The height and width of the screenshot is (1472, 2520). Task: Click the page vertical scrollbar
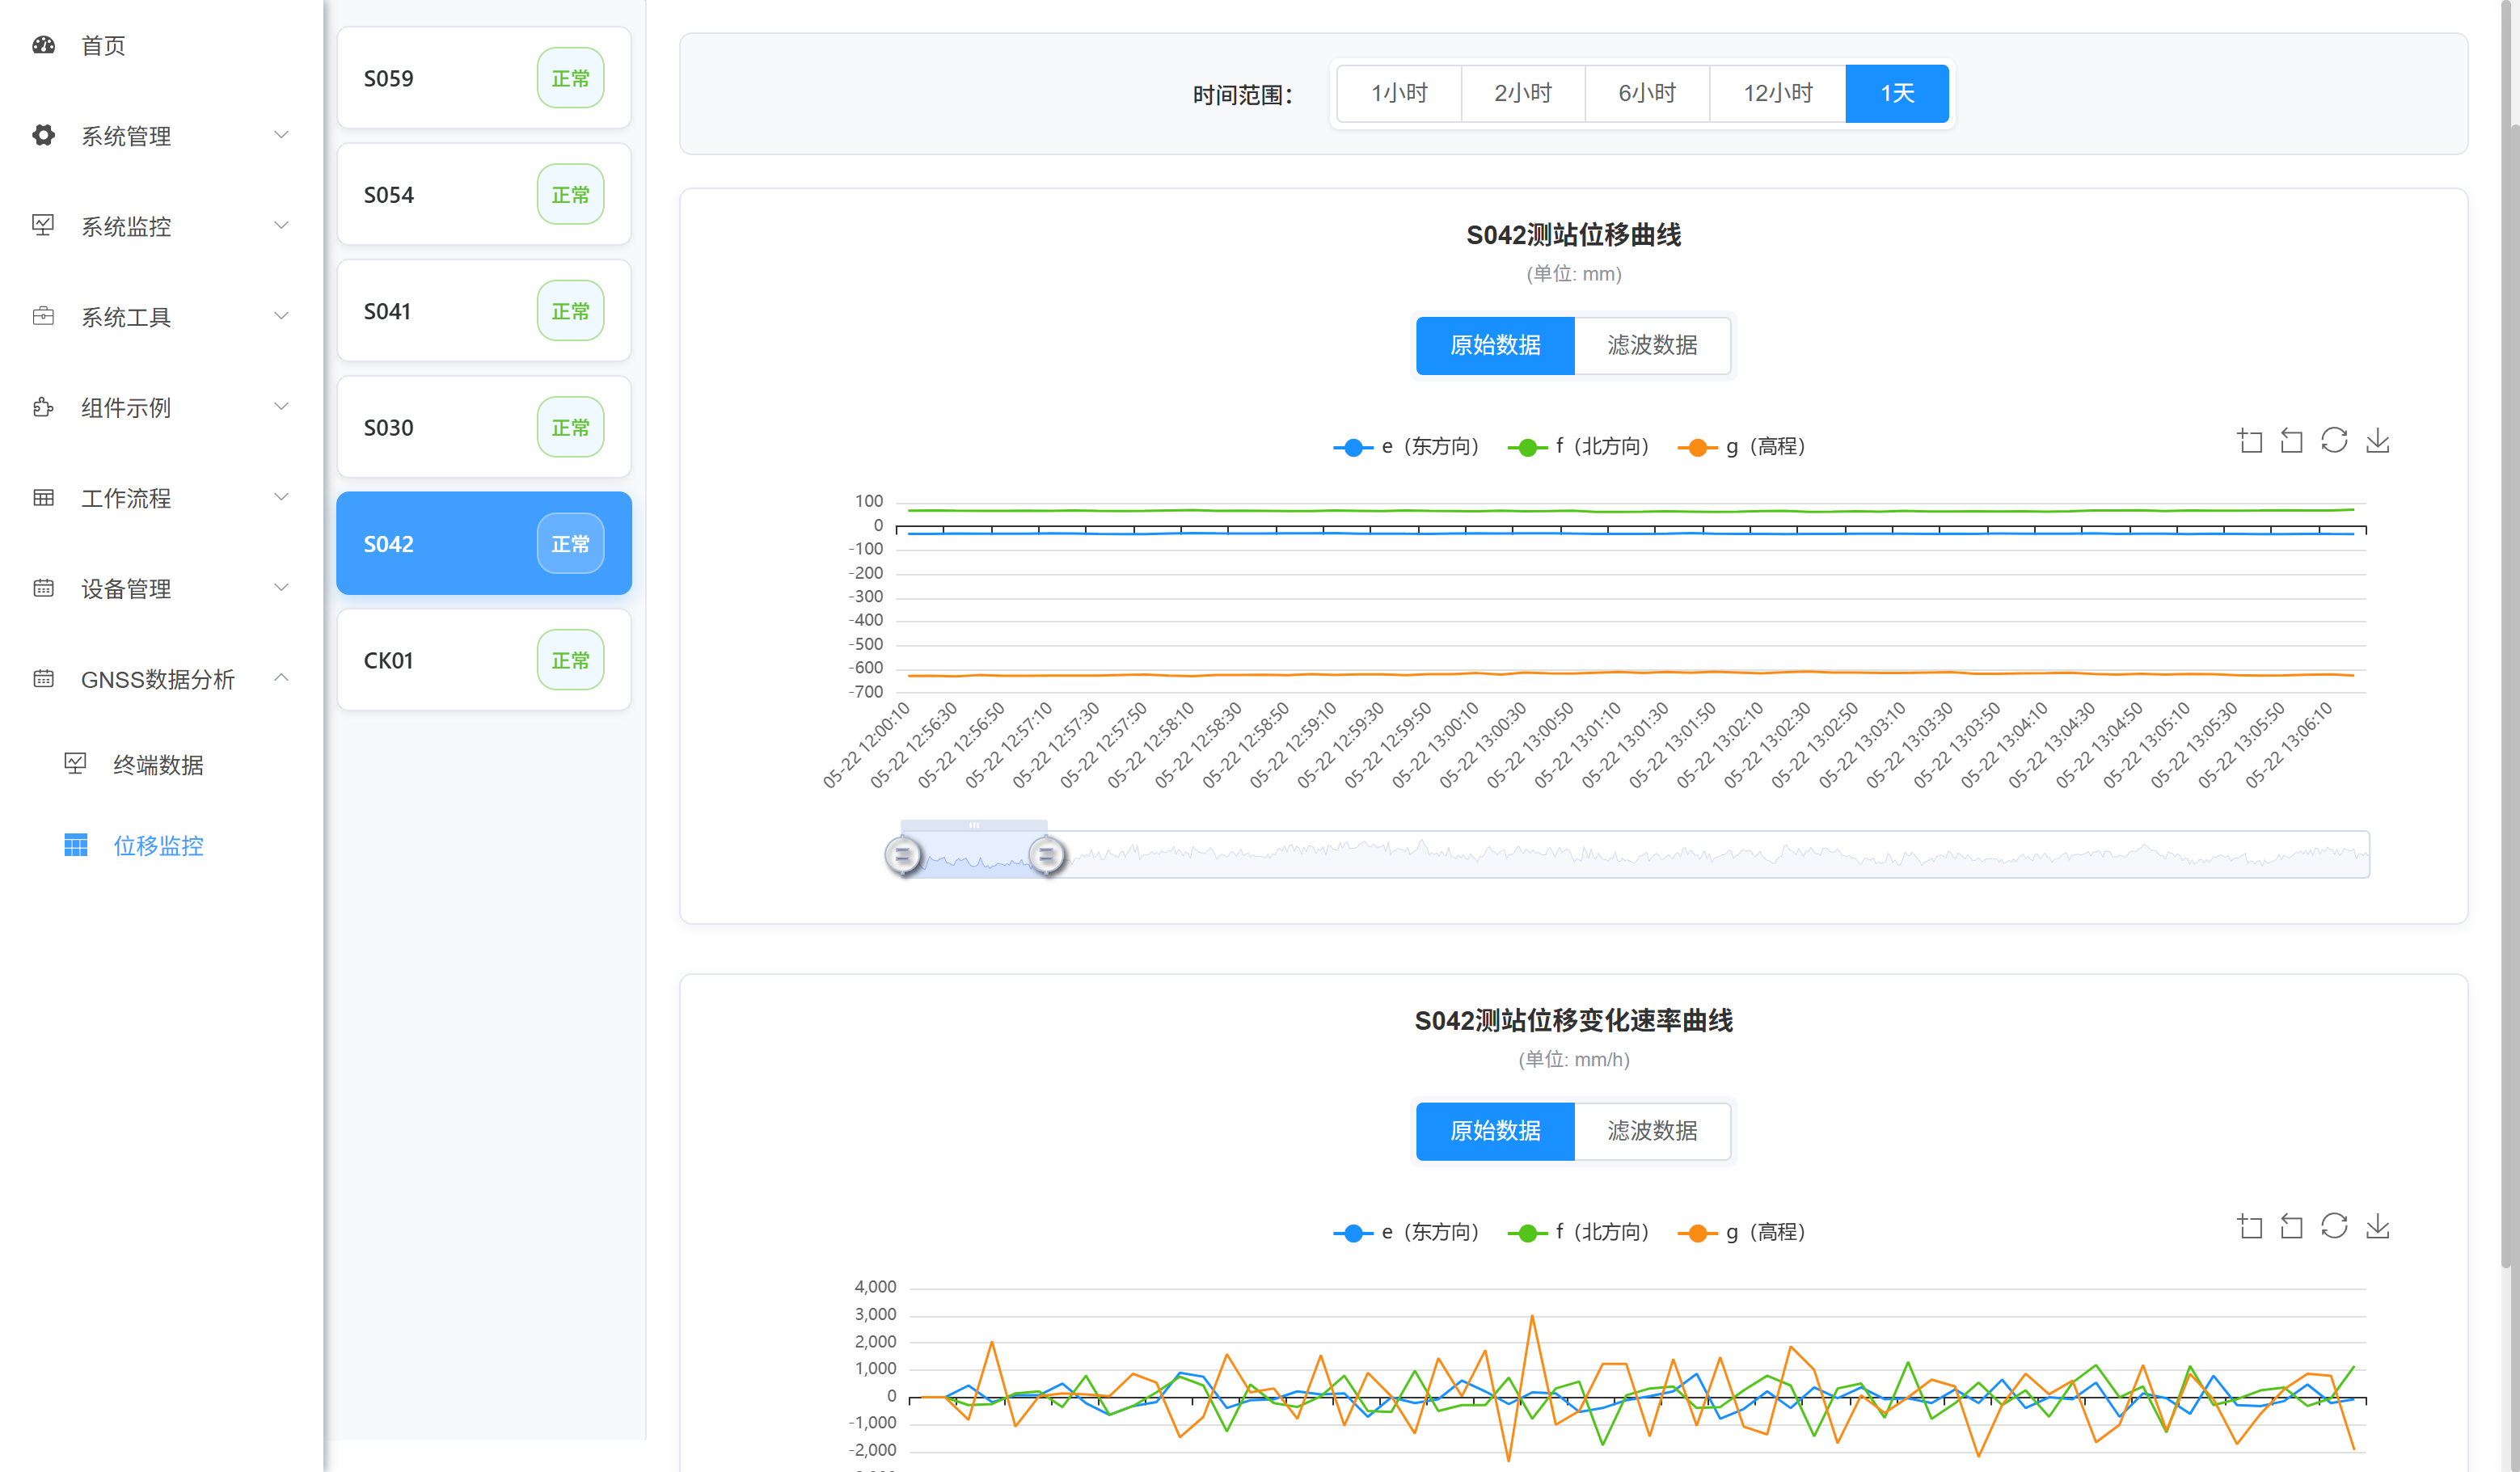(x=2510, y=700)
